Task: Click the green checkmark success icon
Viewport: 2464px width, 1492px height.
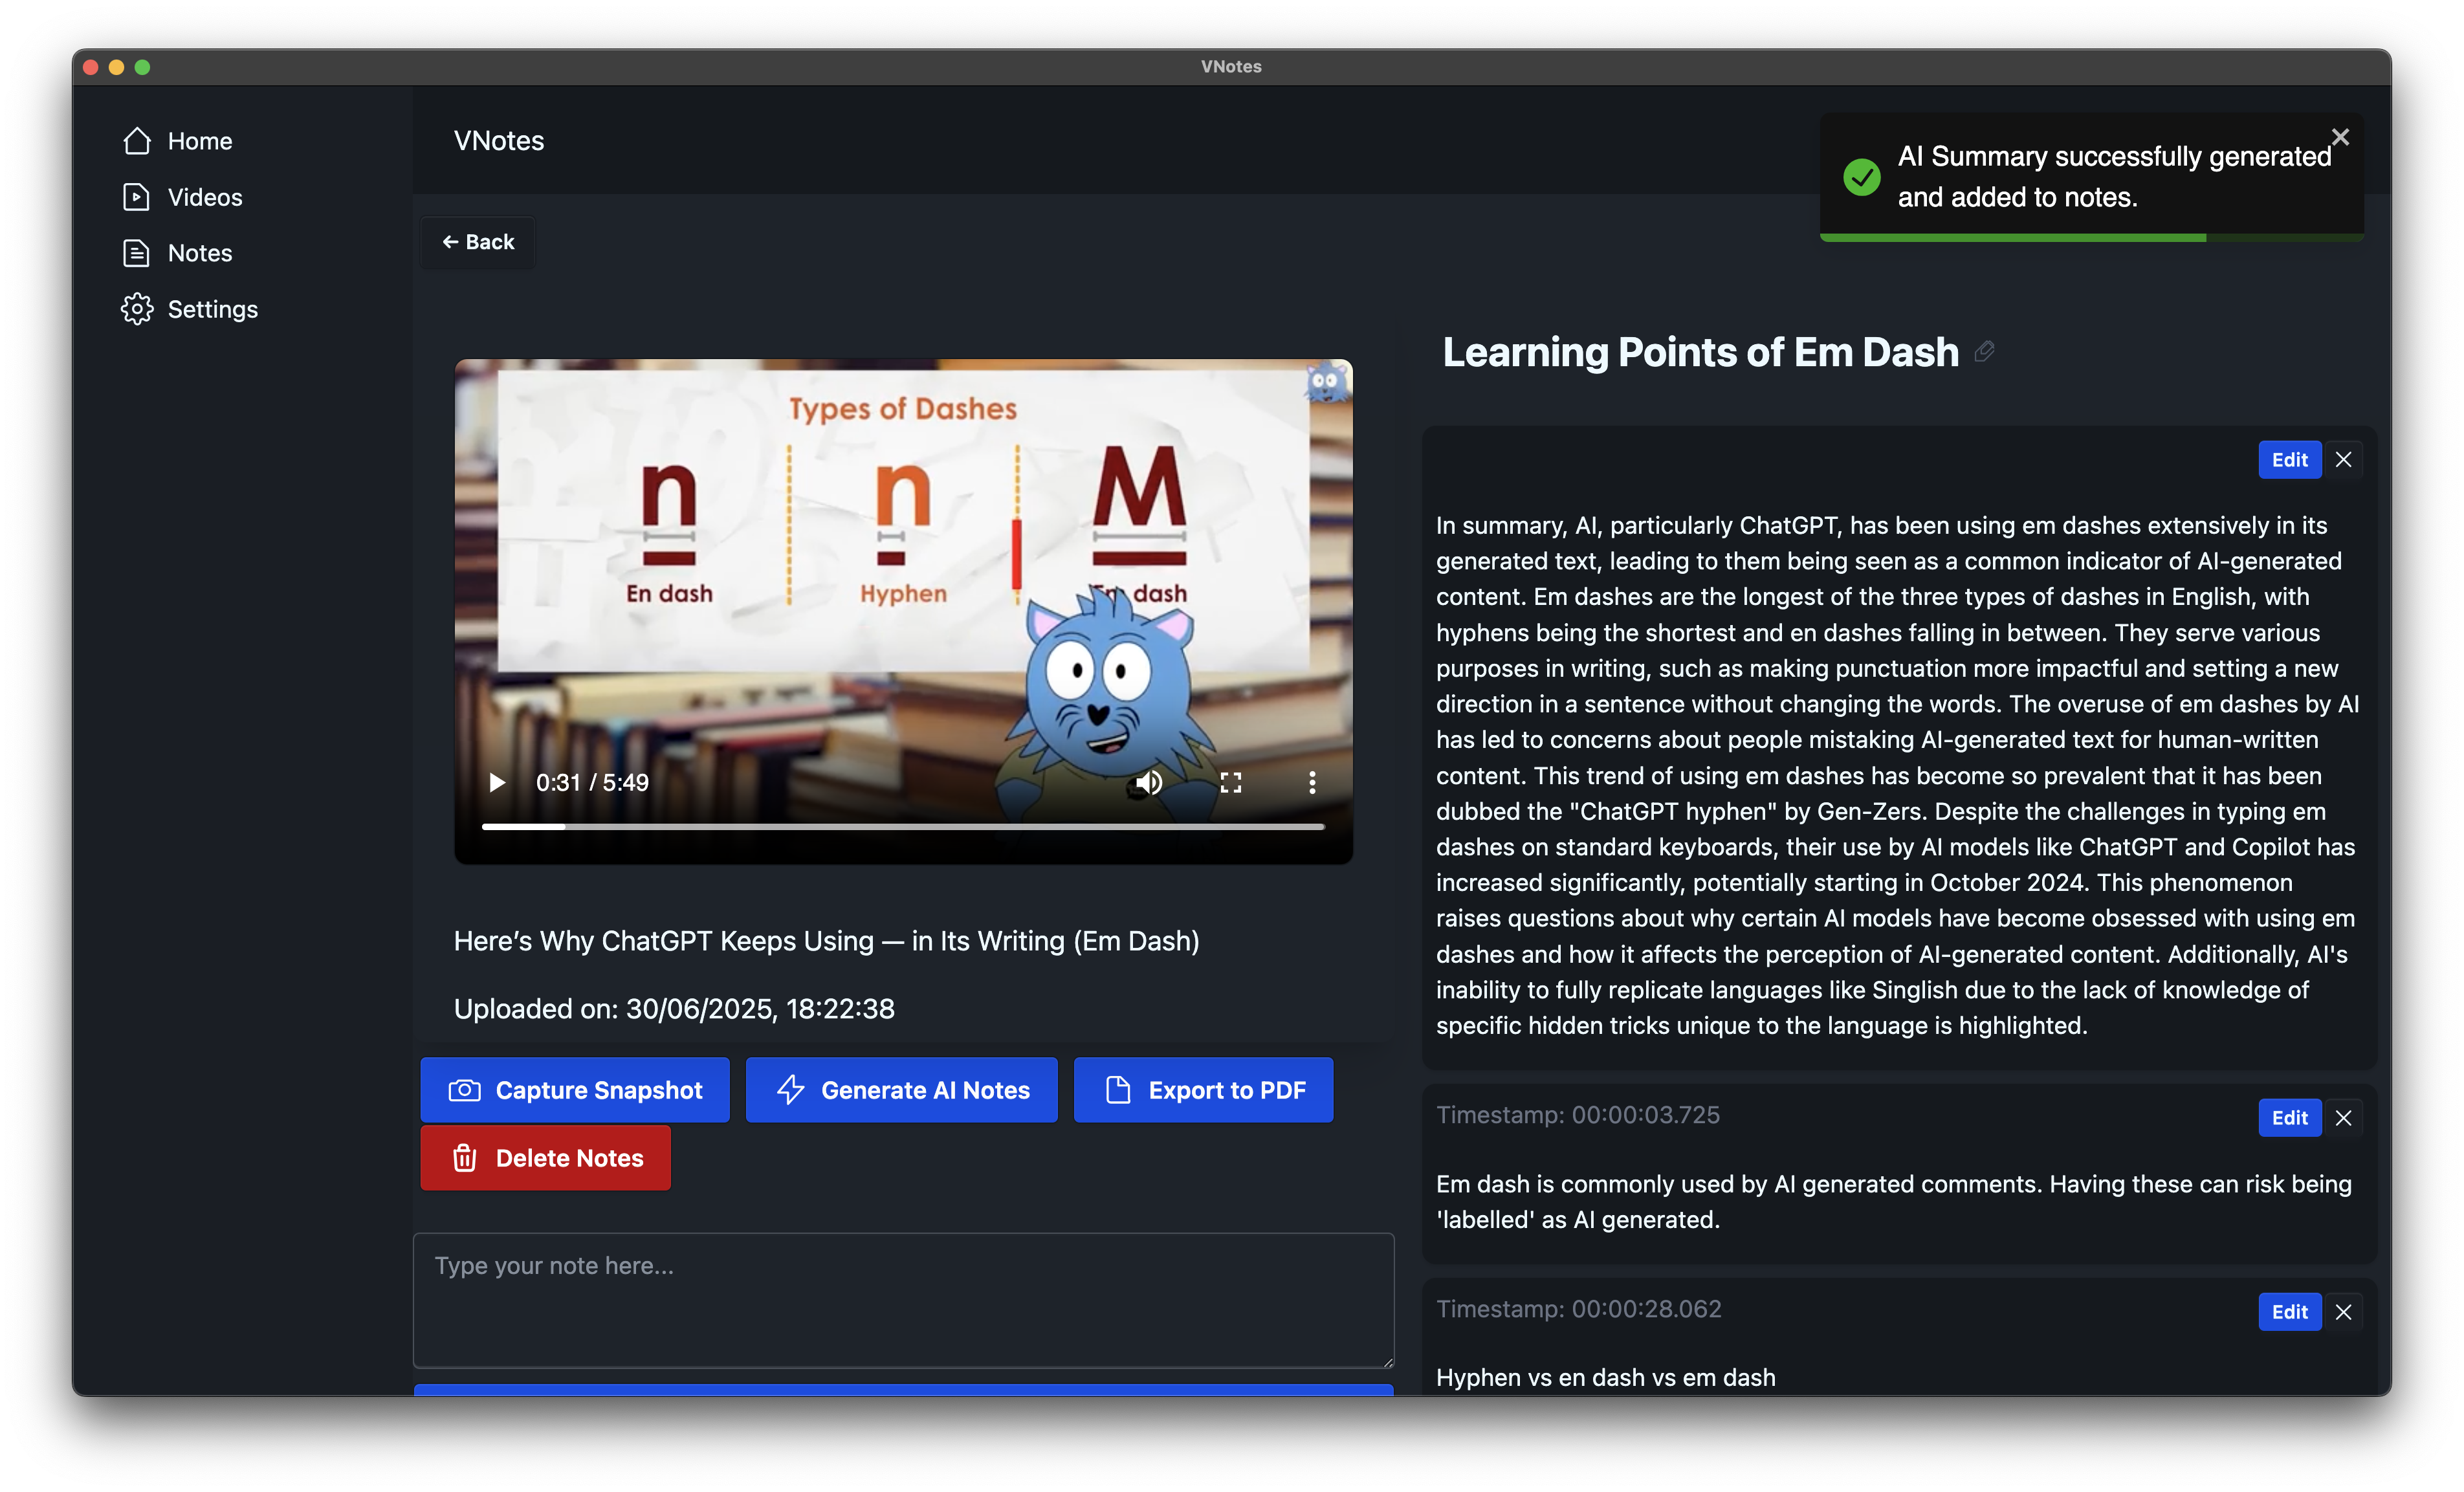Action: click(1862, 177)
